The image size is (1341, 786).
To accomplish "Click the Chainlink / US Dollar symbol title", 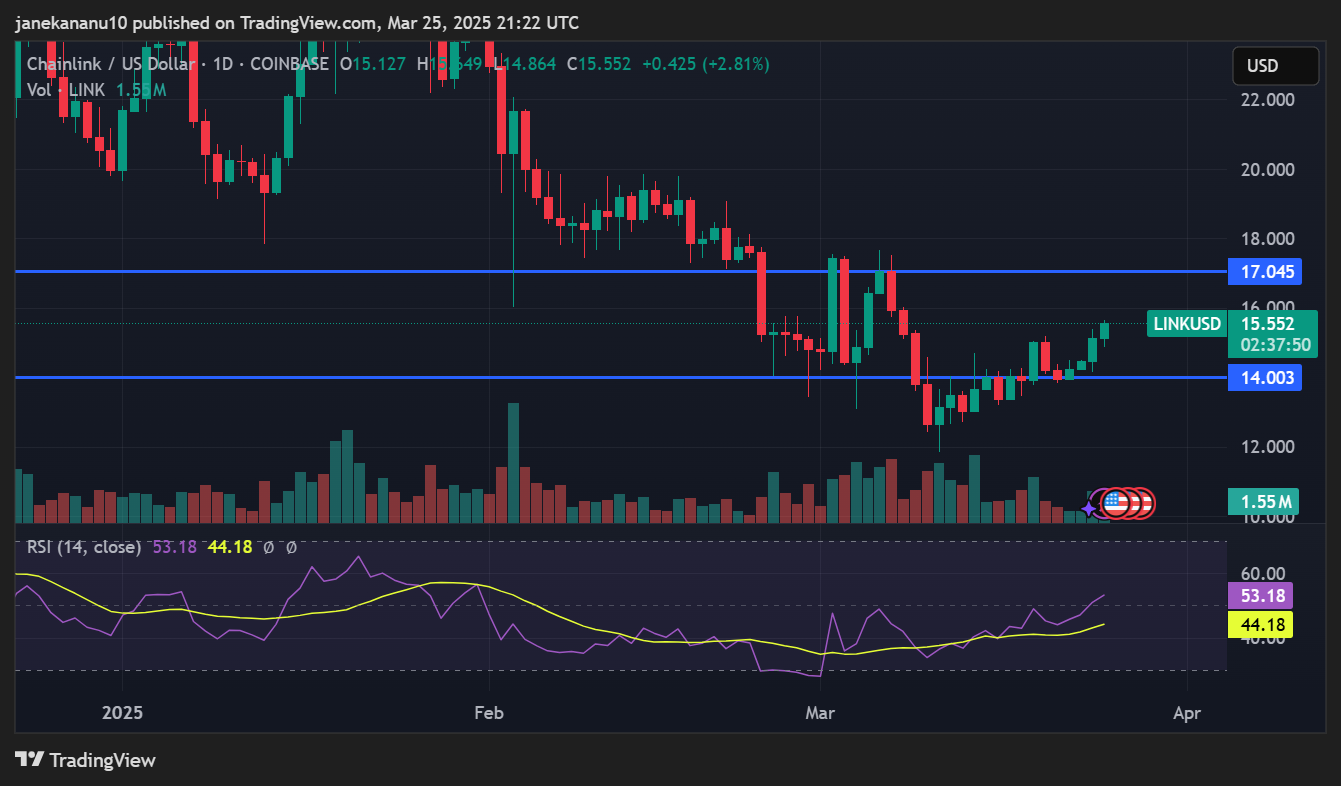I will pyautogui.click(x=111, y=64).
